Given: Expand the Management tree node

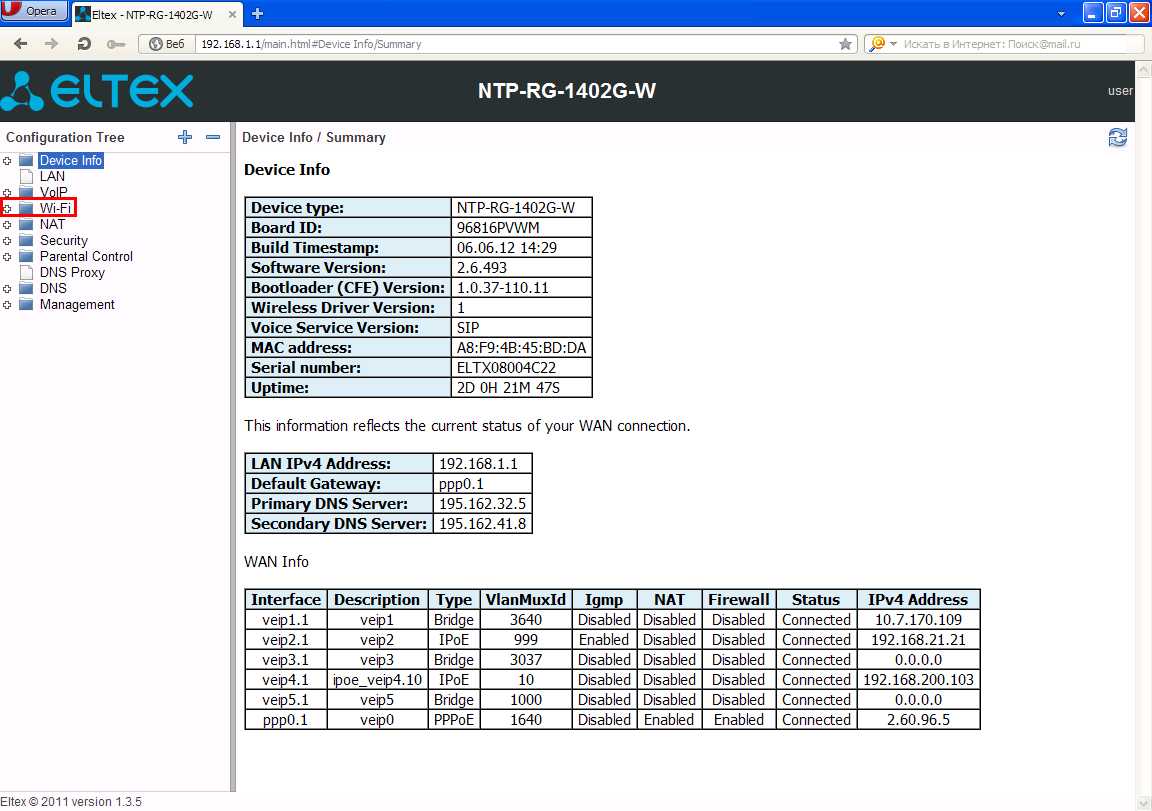Looking at the screenshot, I should (8, 304).
